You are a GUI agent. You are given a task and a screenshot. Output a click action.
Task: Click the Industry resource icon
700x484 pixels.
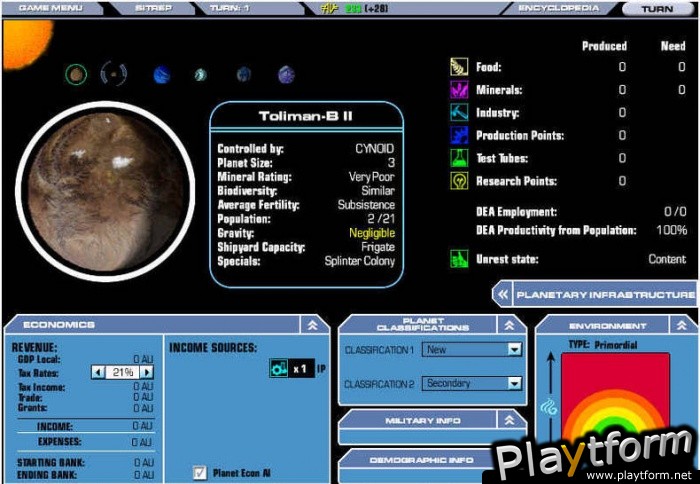click(x=459, y=113)
